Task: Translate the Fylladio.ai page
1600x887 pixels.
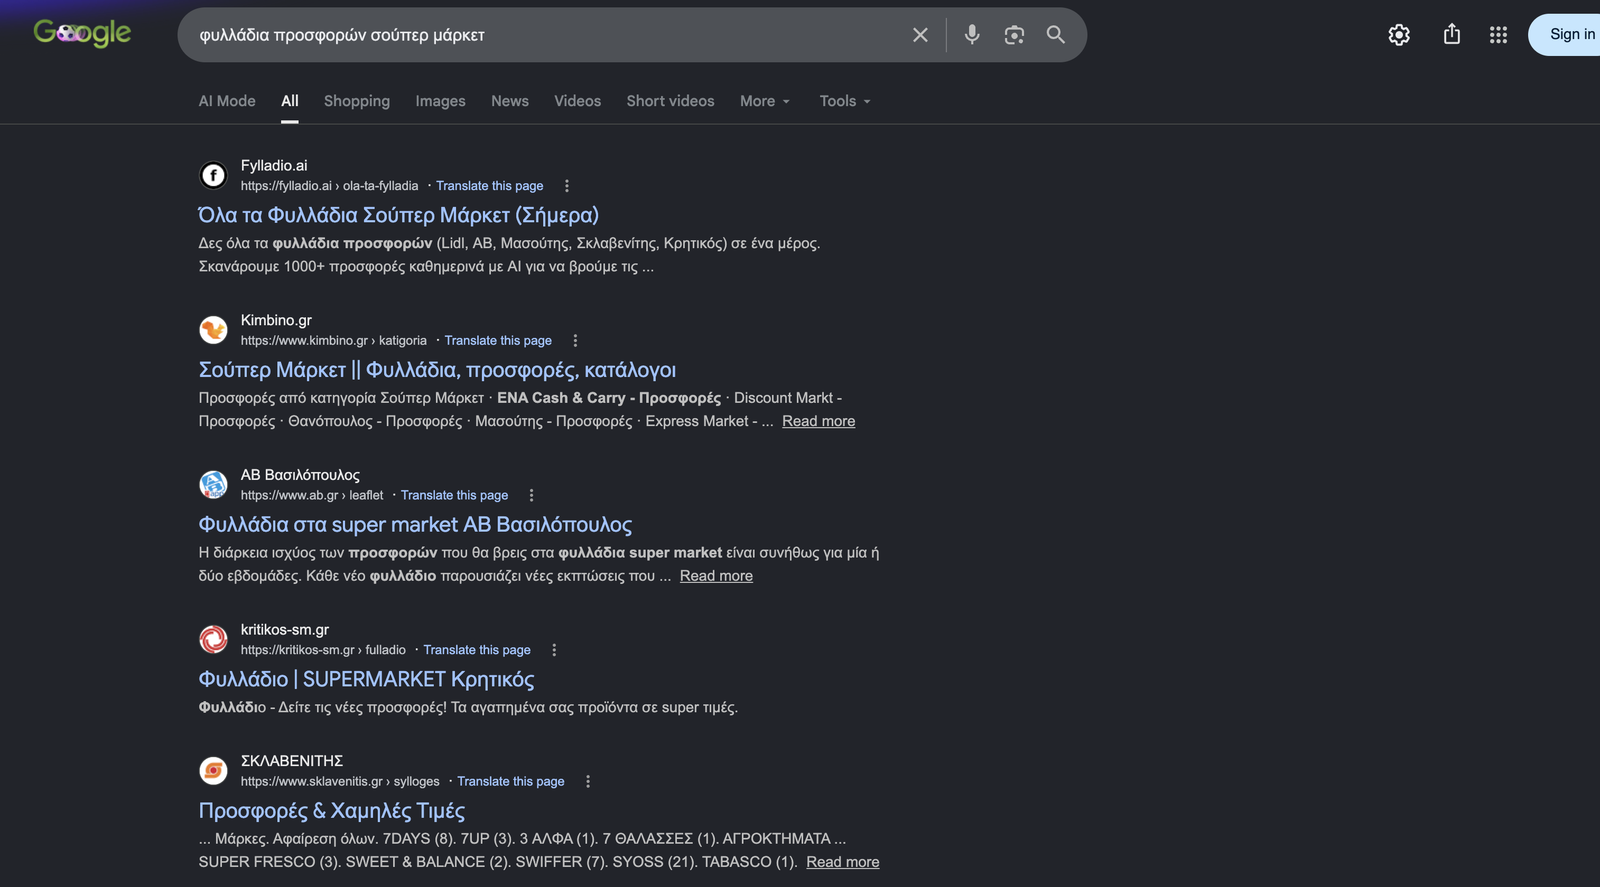Action: (490, 186)
